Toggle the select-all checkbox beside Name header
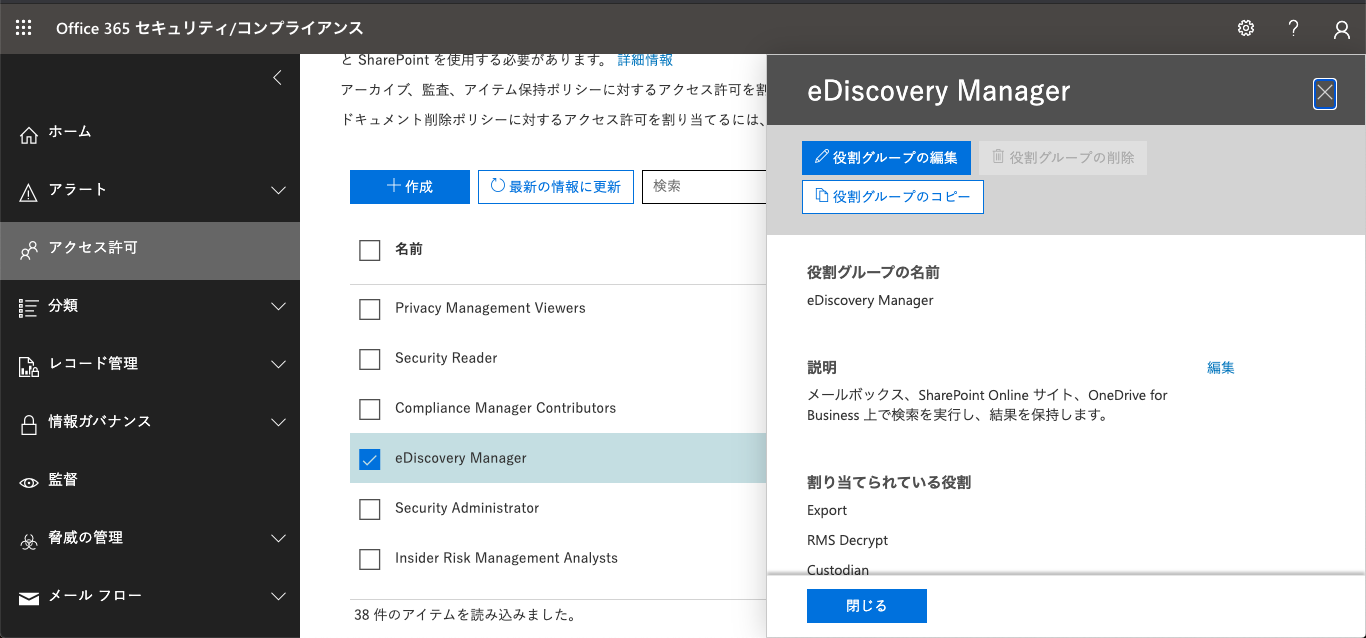The width and height of the screenshot is (1366, 638). tap(370, 250)
